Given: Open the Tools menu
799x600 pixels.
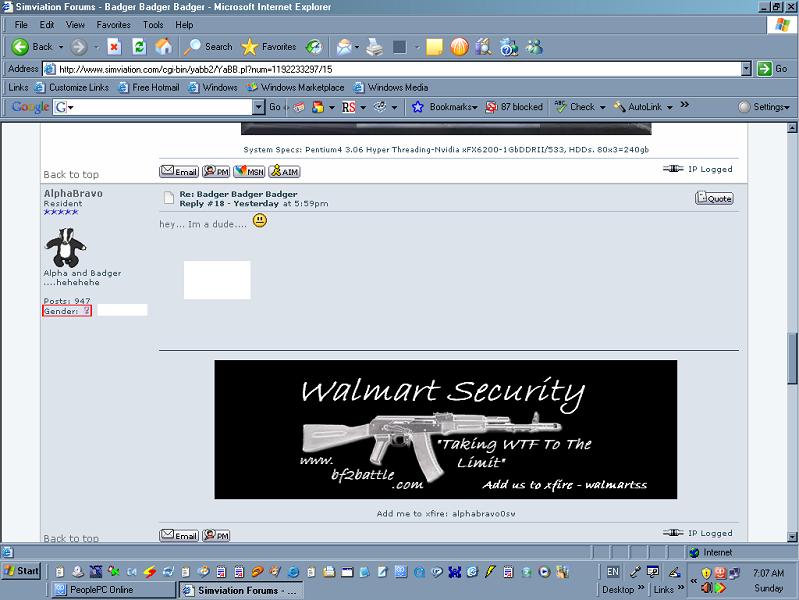Looking at the screenshot, I should tap(153, 24).
